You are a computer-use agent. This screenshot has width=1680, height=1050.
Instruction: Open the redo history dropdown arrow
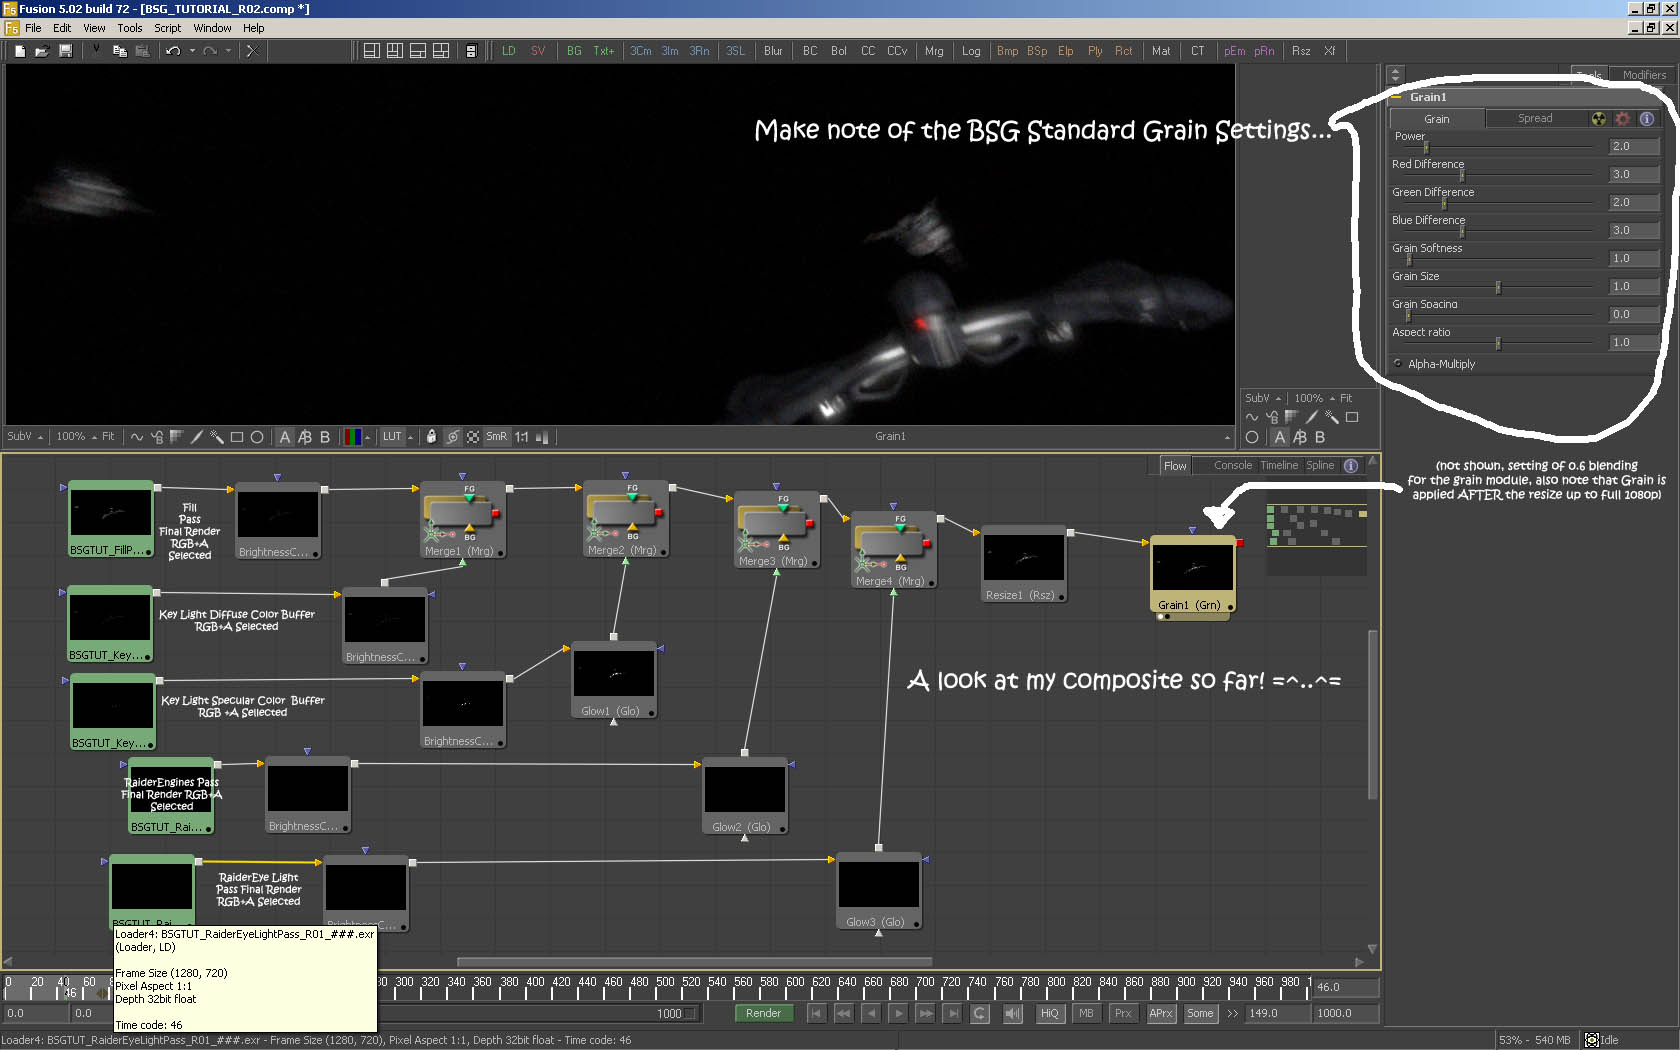pos(228,51)
